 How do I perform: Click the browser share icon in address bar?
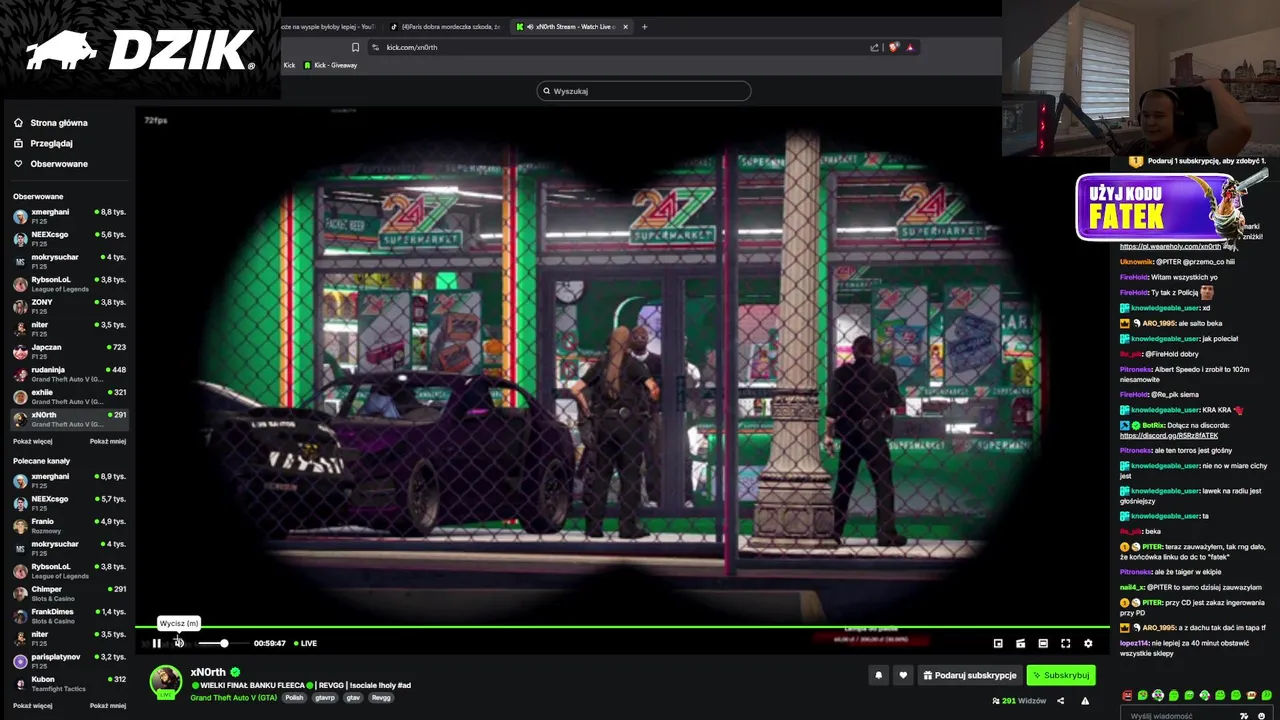click(x=875, y=47)
